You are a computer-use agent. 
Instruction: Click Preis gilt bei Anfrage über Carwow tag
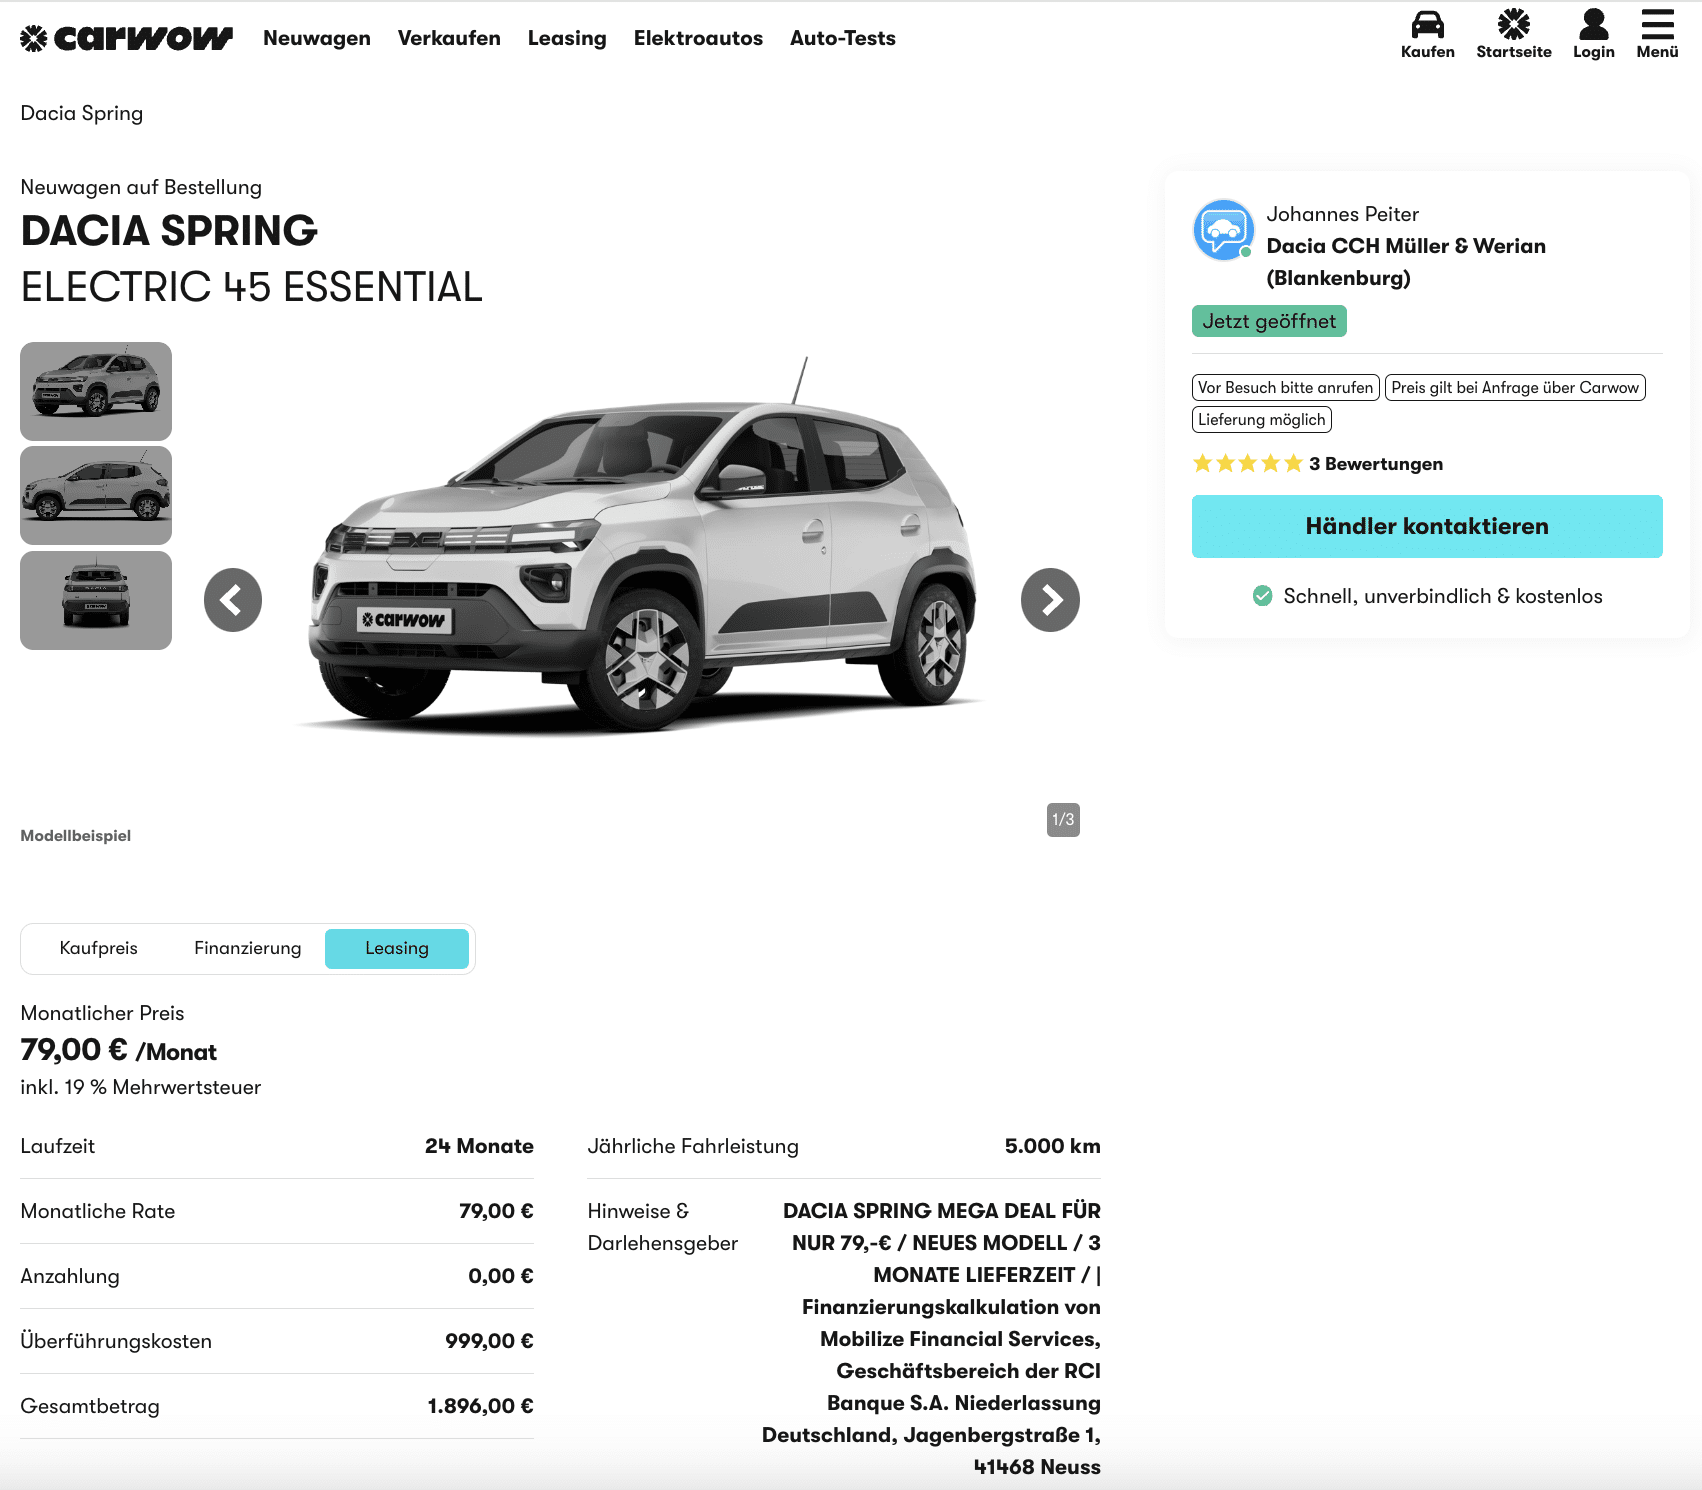click(1515, 387)
